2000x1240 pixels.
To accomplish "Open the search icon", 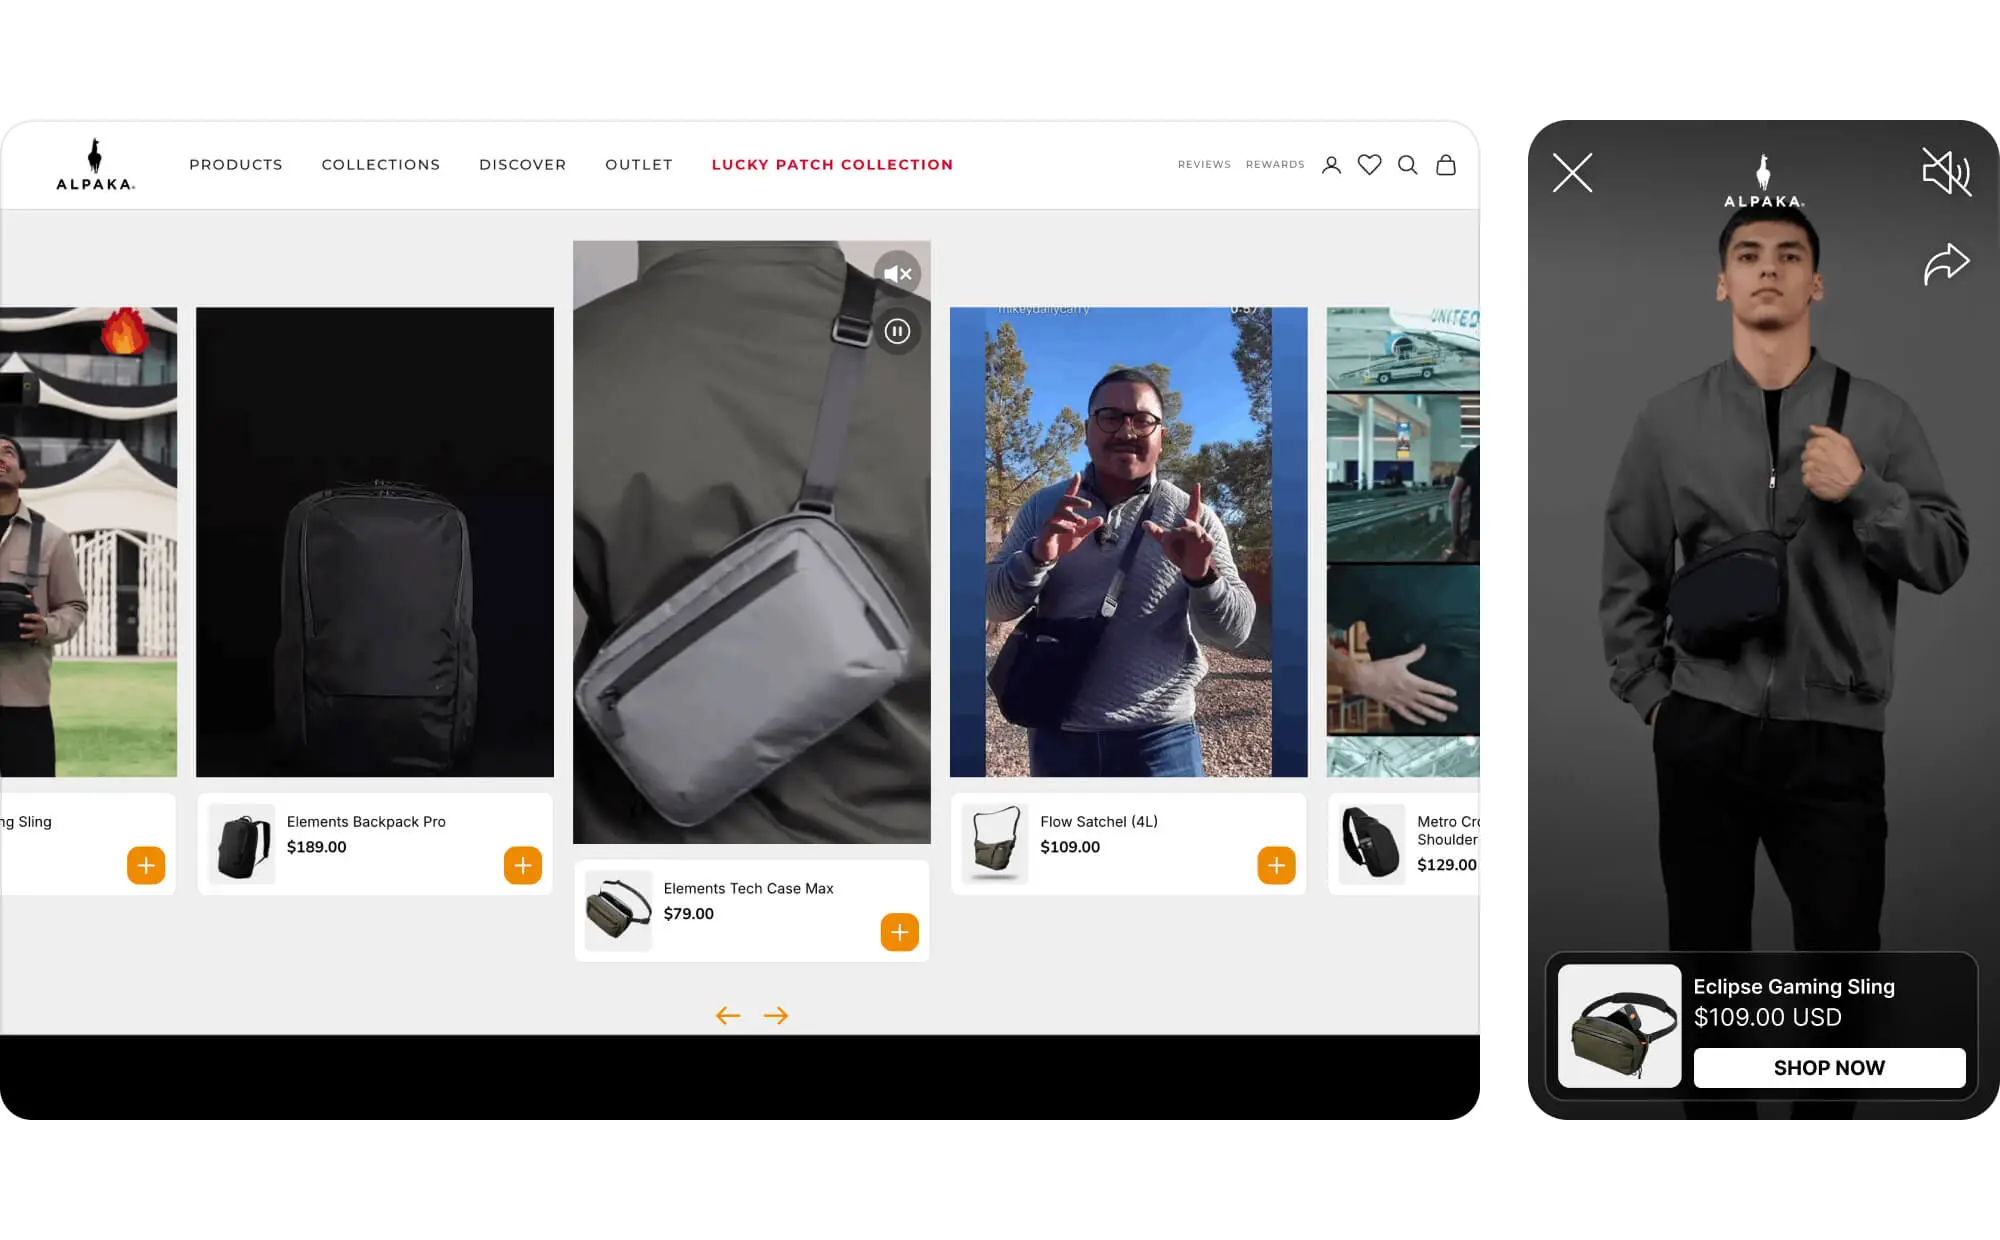I will 1408,164.
